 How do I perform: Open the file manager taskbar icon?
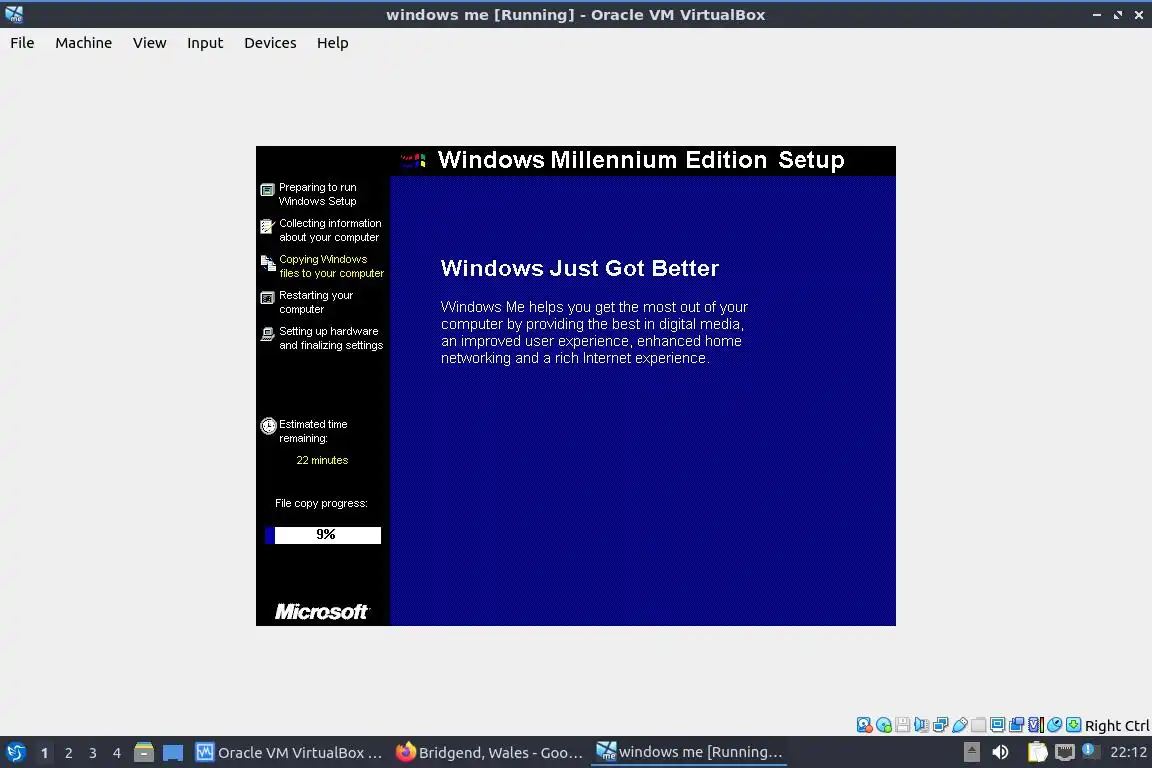pyautogui.click(x=144, y=753)
